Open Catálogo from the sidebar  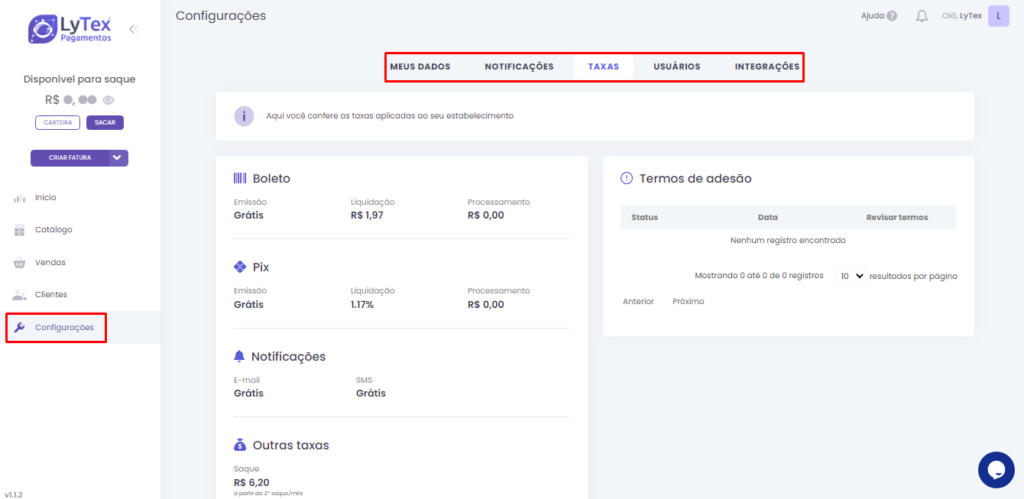tap(53, 230)
